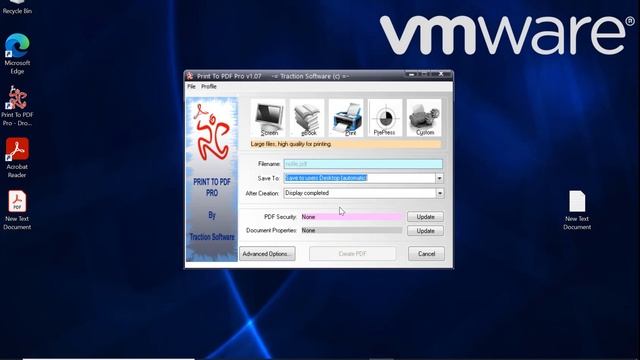The width and height of the screenshot is (640, 360).
Task: Update the Document Properties settings
Action: tap(425, 231)
